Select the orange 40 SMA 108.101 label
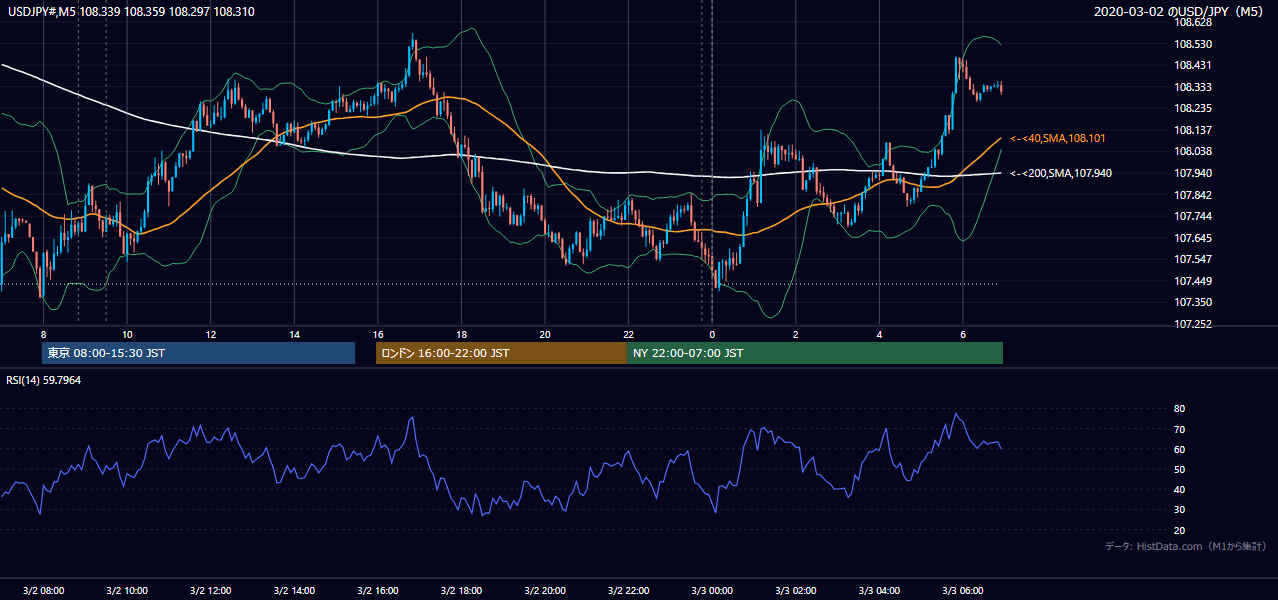Viewport: 1278px width, 600px height. click(x=1057, y=138)
